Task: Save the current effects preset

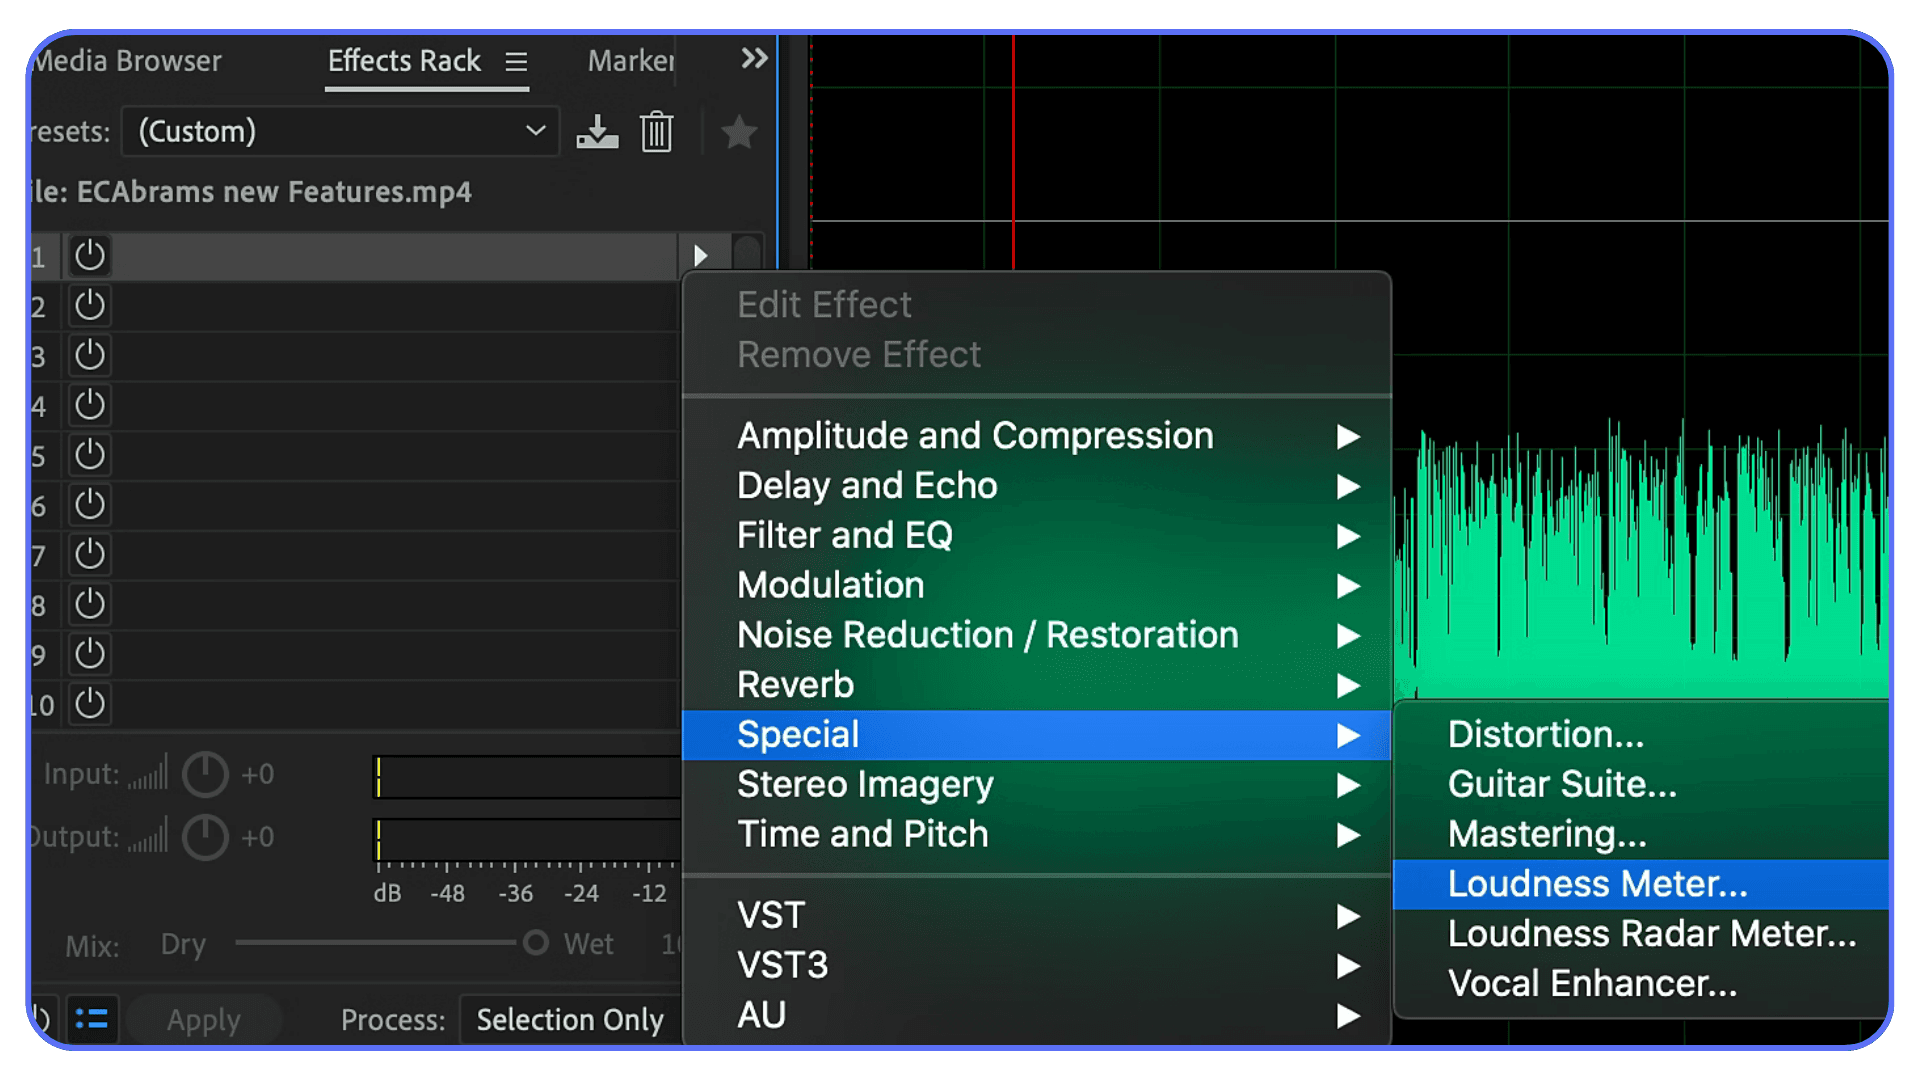Action: pos(597,131)
